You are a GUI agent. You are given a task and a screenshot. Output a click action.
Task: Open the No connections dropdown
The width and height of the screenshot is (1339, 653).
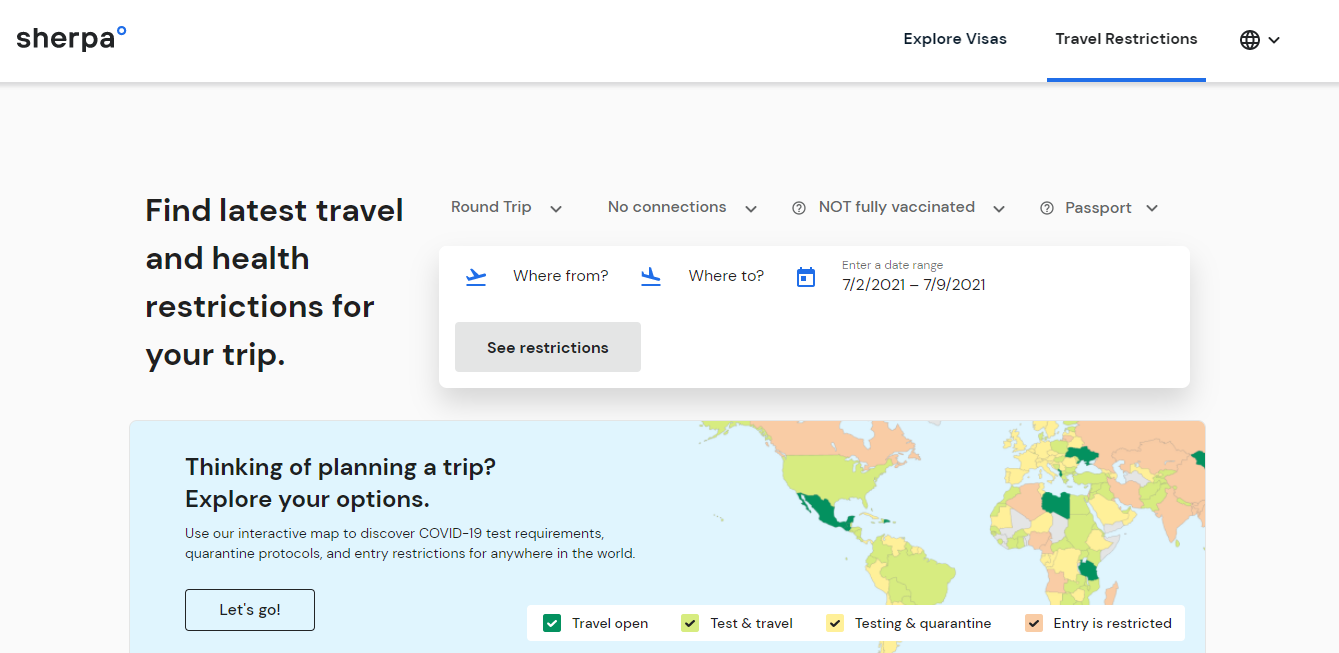682,208
